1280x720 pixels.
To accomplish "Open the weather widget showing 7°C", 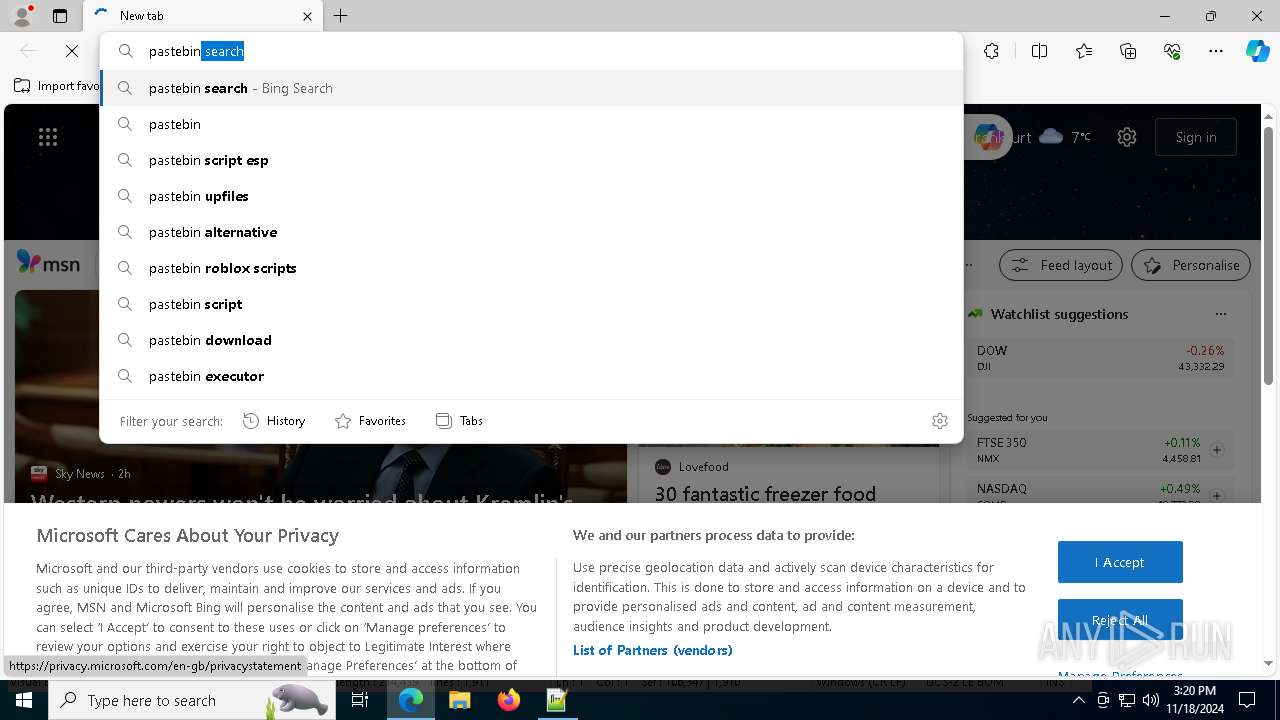I will [x=1065, y=137].
